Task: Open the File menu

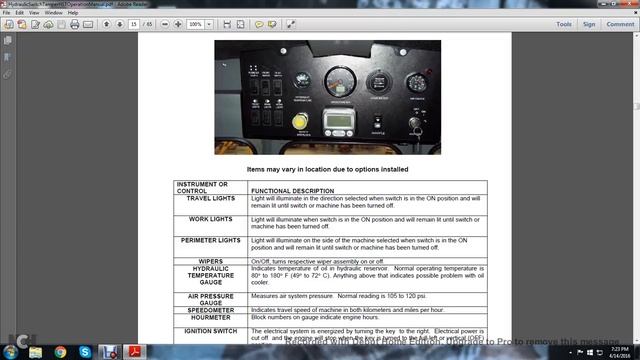Action: tap(6, 13)
